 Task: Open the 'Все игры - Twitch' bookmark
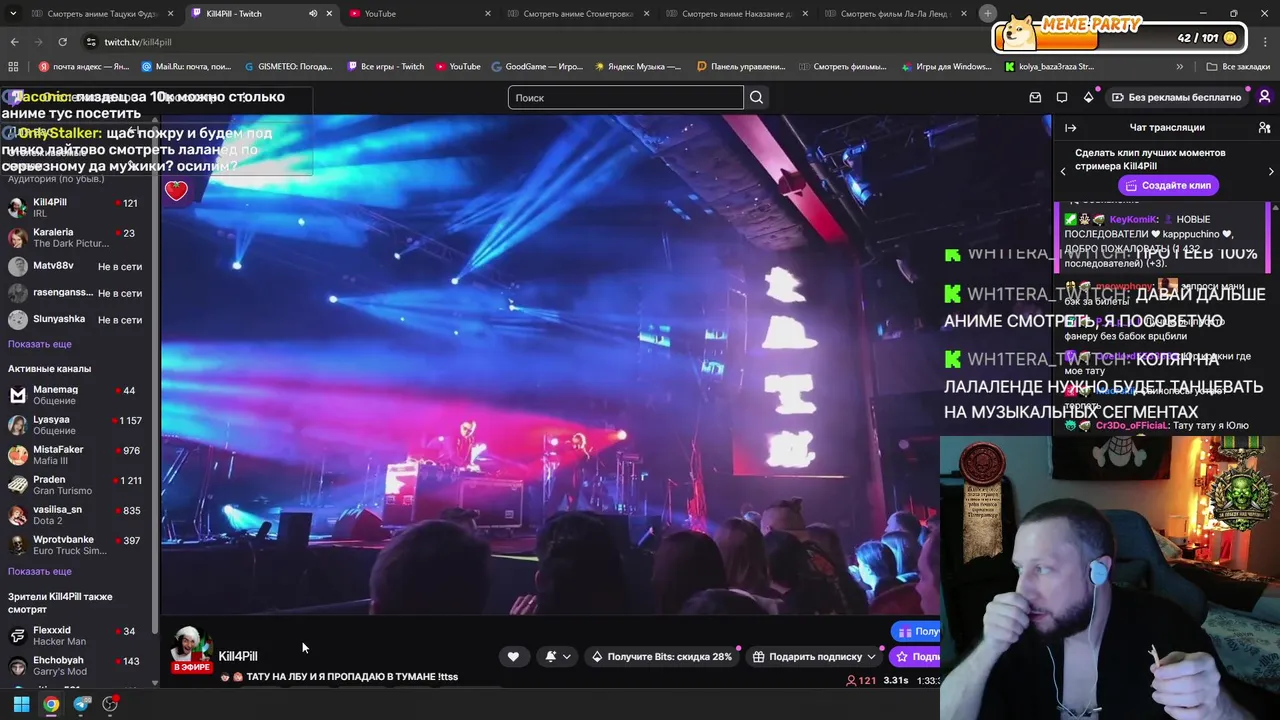coord(386,66)
